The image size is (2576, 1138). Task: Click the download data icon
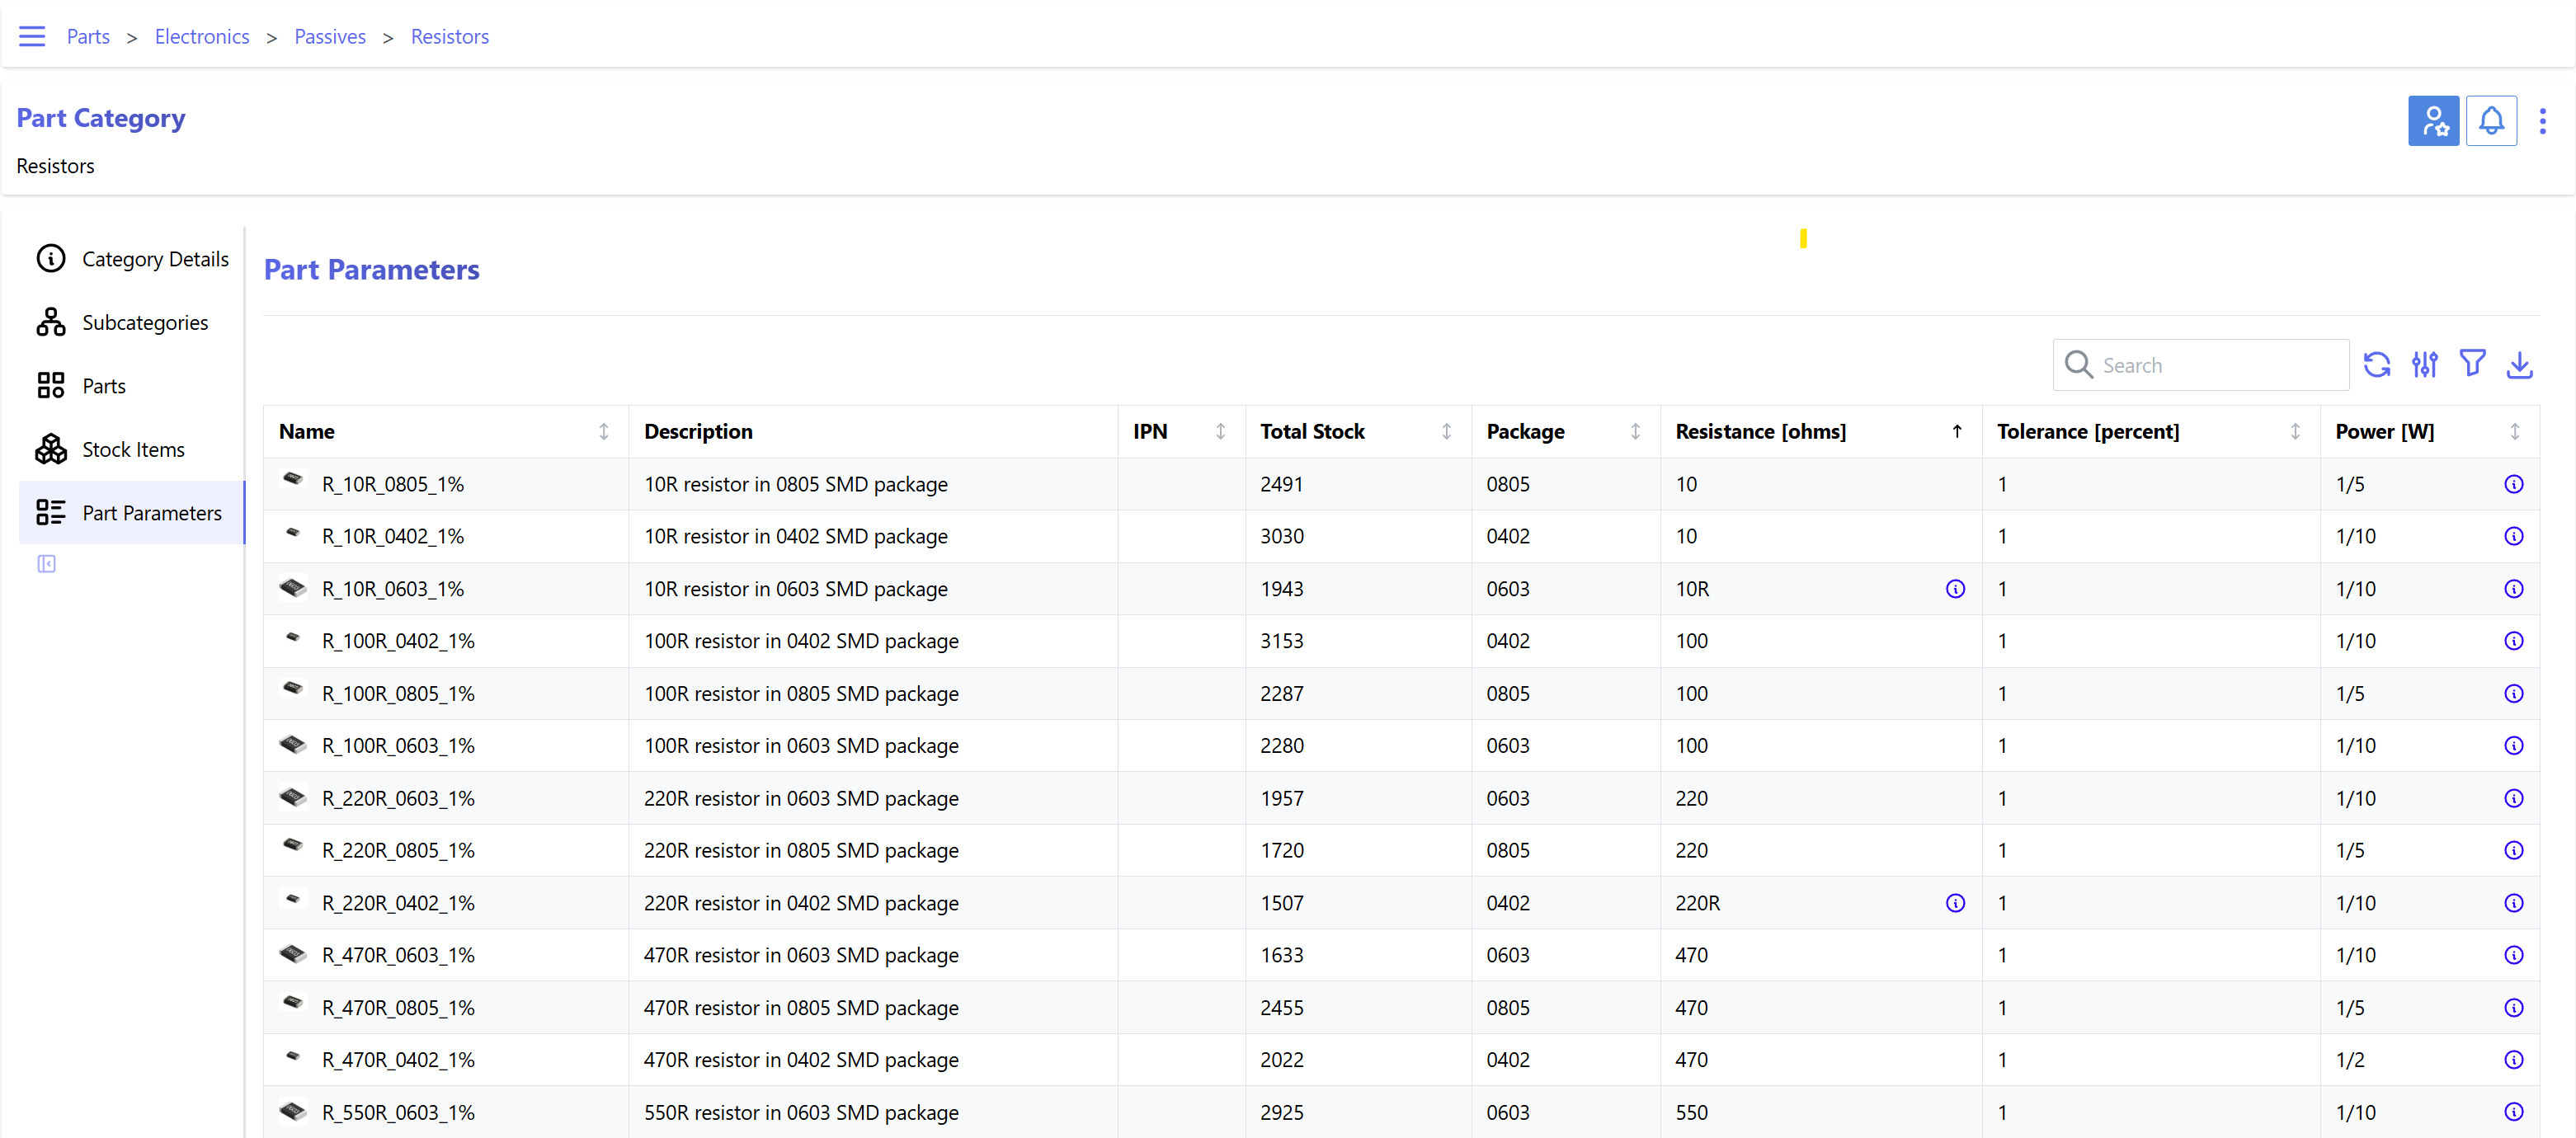(x=2519, y=365)
